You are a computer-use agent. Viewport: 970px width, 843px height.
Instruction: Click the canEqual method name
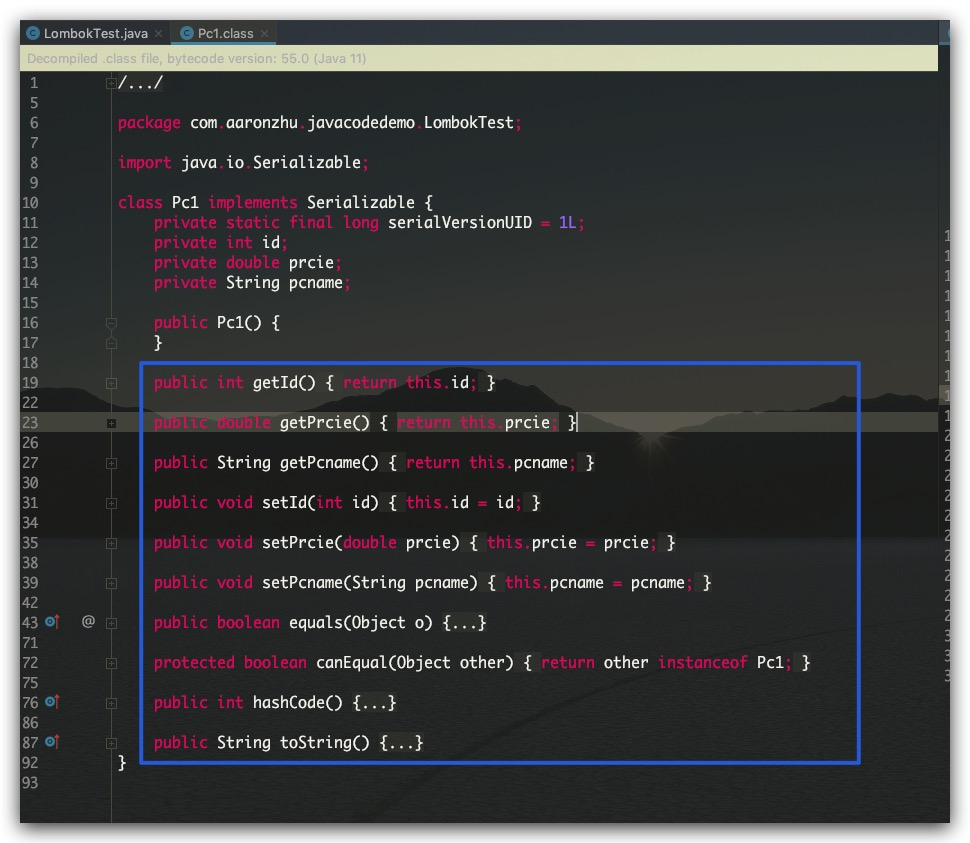pyautogui.click(x=351, y=662)
